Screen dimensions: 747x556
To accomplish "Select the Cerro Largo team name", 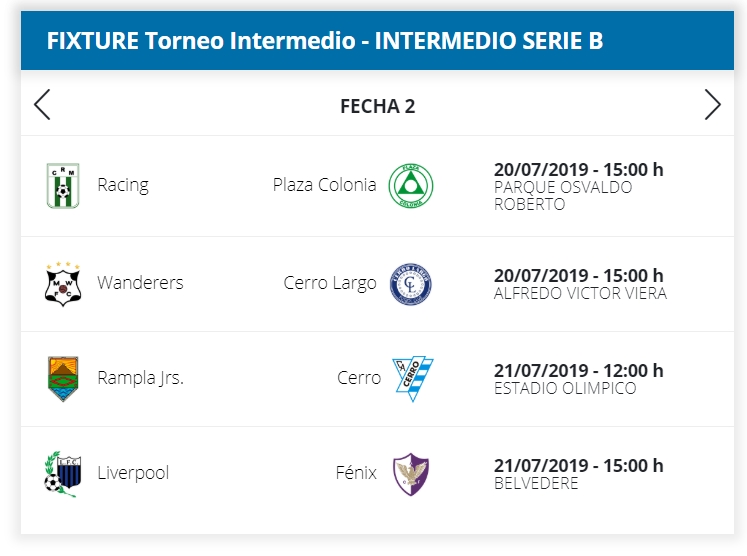I will (x=330, y=283).
